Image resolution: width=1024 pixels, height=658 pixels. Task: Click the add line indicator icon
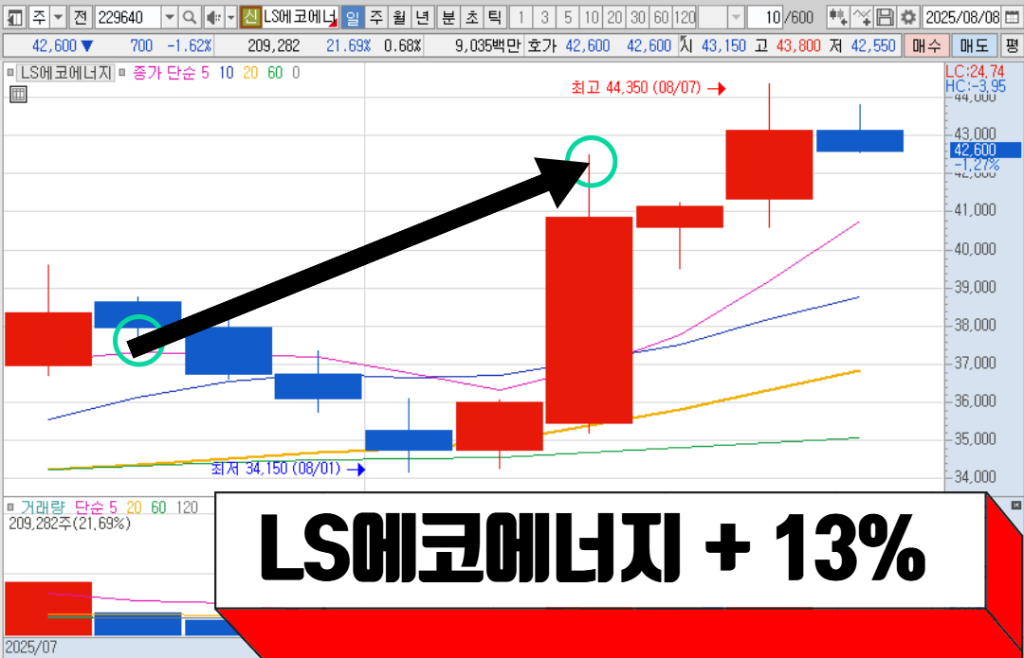pos(861,17)
